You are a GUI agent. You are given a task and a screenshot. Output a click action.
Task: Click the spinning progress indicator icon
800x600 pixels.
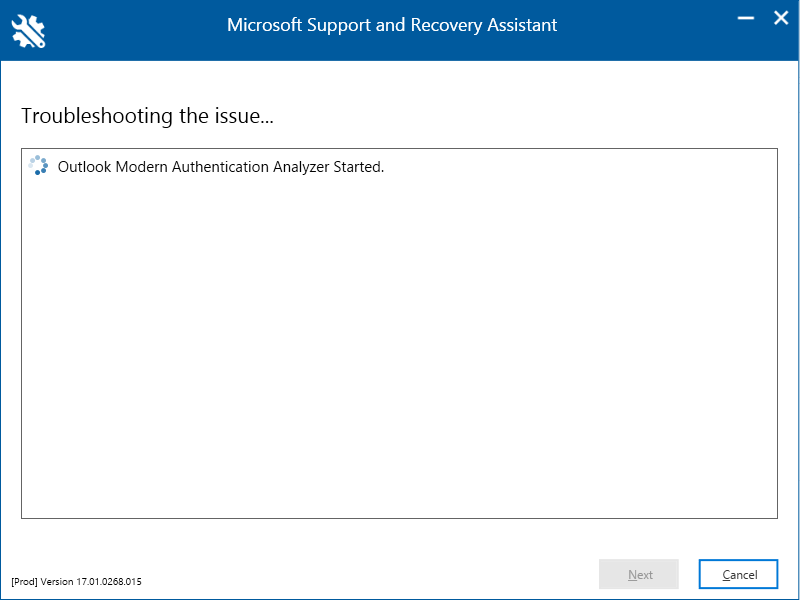[38, 165]
